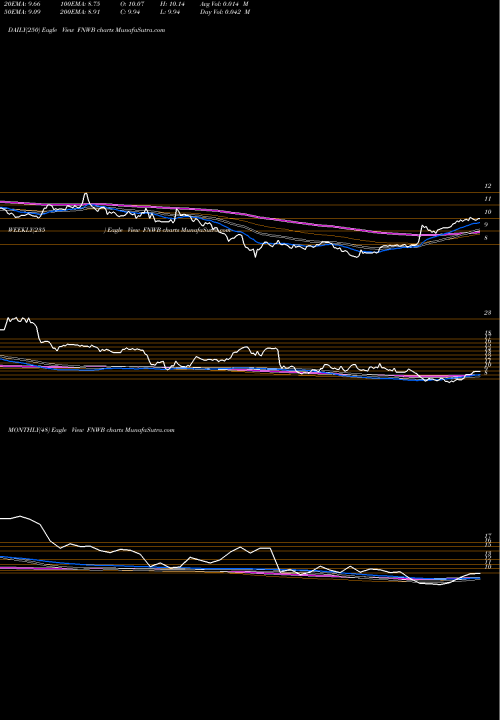Click the 20EMA value label

[x=24, y=4]
